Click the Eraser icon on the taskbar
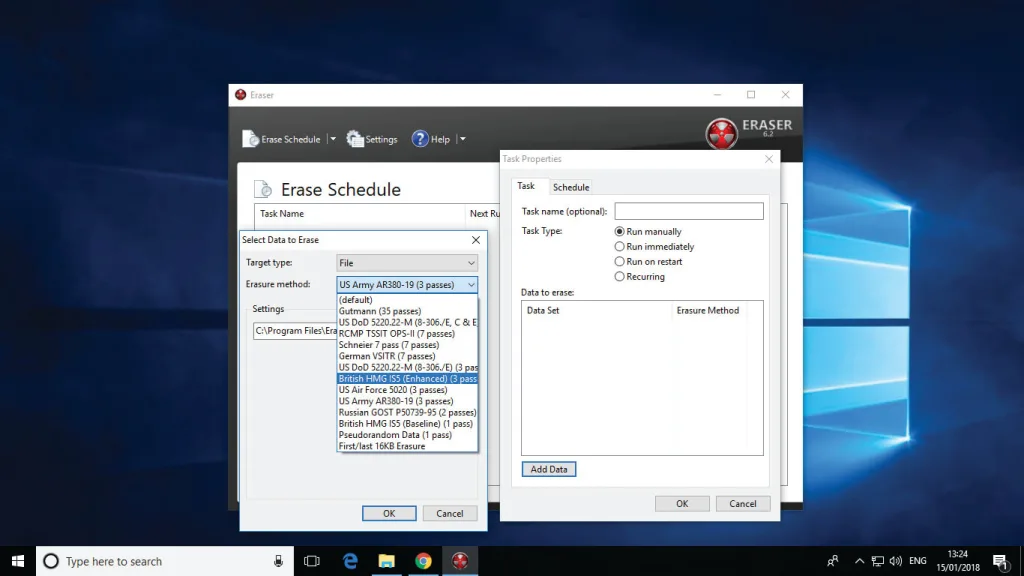 coord(460,561)
